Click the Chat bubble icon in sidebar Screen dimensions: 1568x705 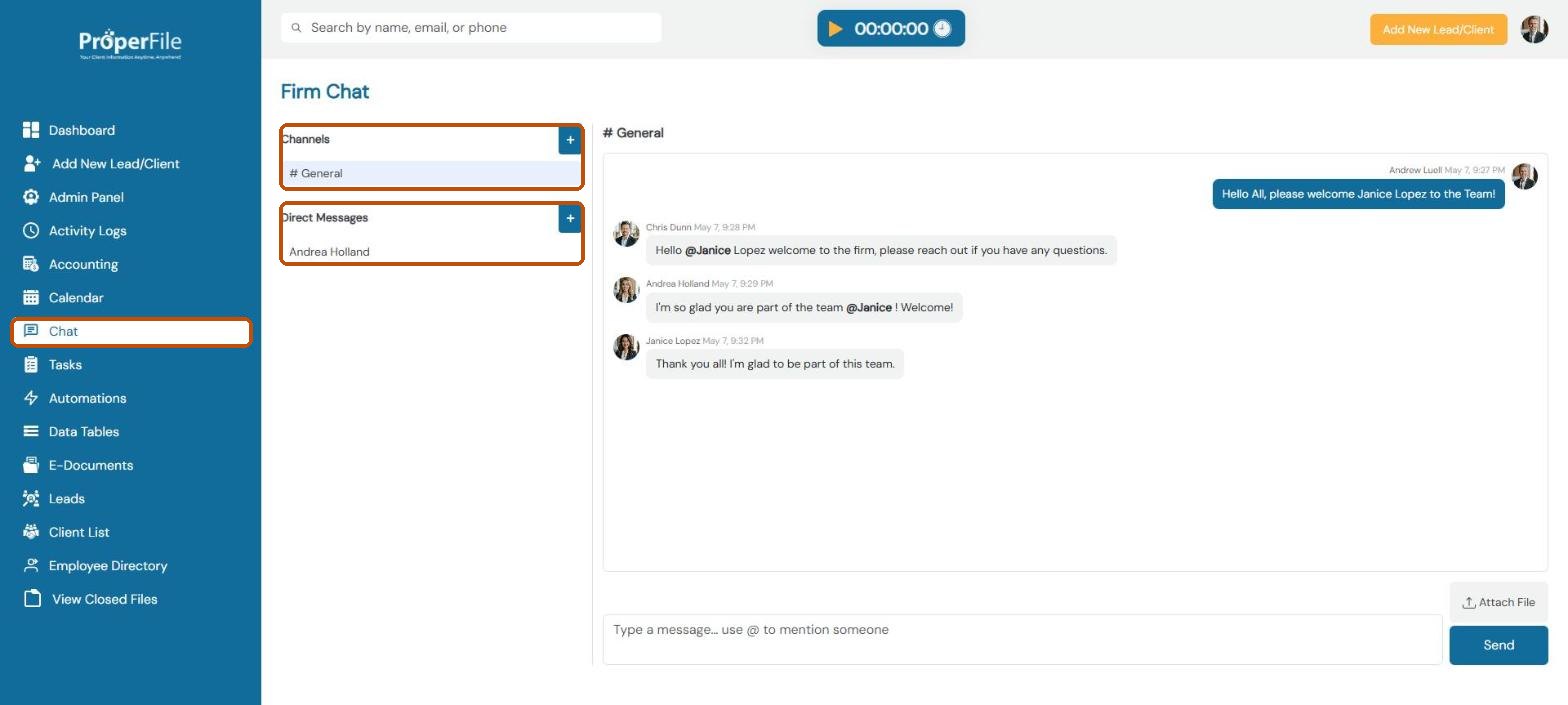[x=31, y=331]
